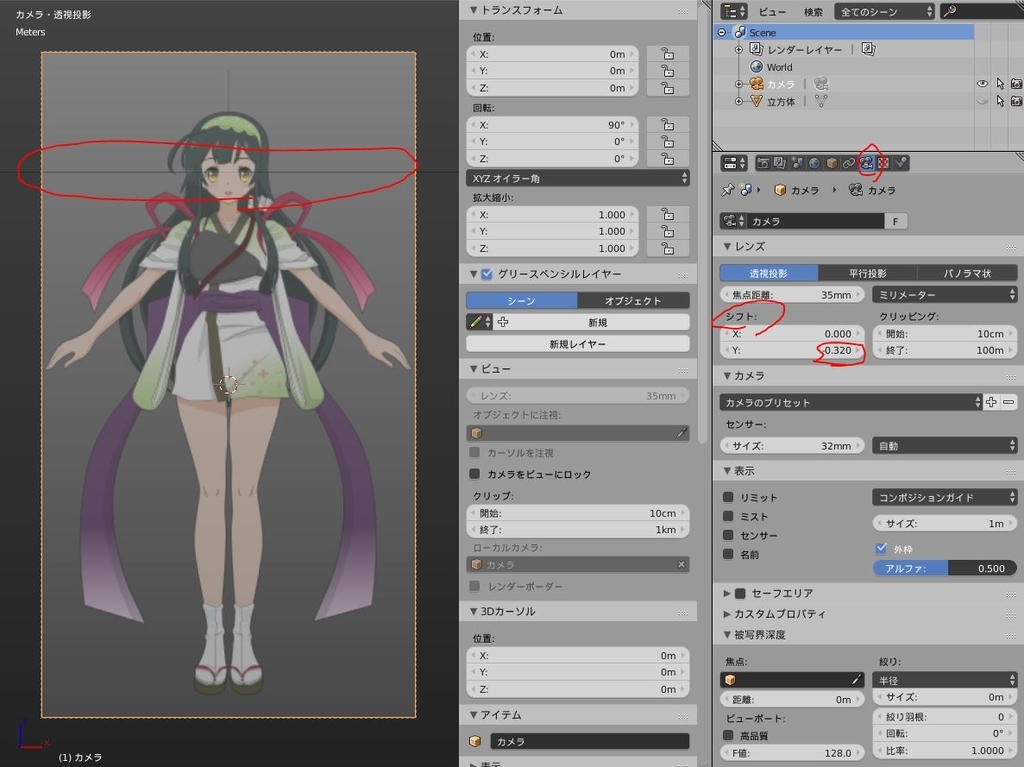Enable the リミット display checkbox
This screenshot has width=1024, height=767.
click(728, 497)
